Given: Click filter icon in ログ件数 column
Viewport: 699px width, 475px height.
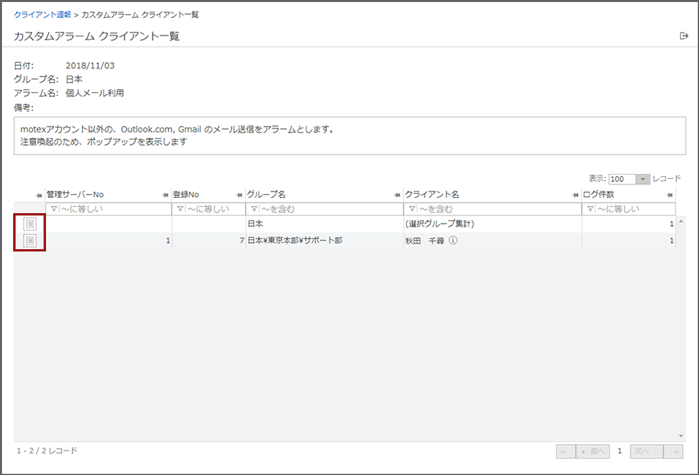Looking at the screenshot, I should [589, 209].
